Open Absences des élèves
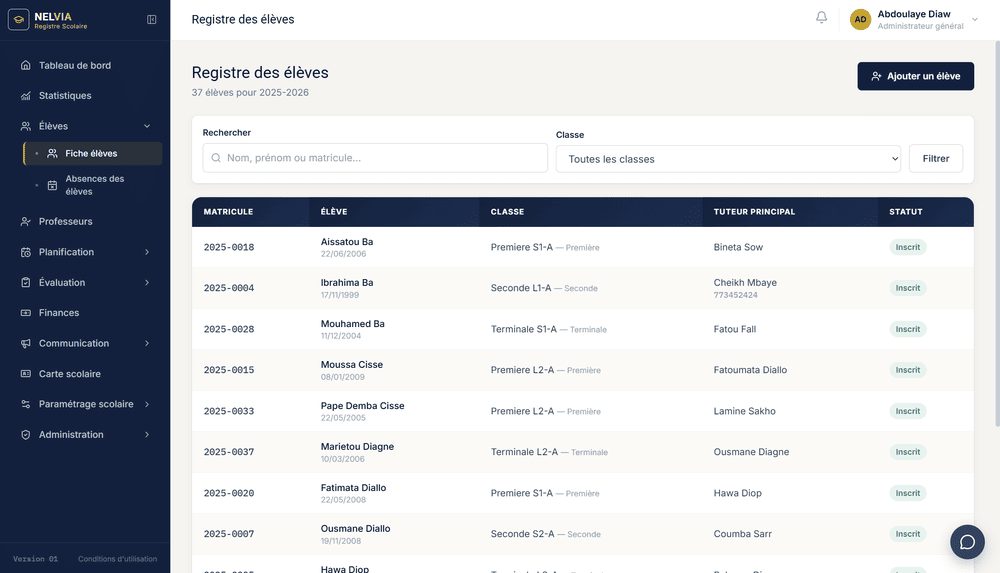Image resolution: width=1000 pixels, height=573 pixels. (x=94, y=185)
